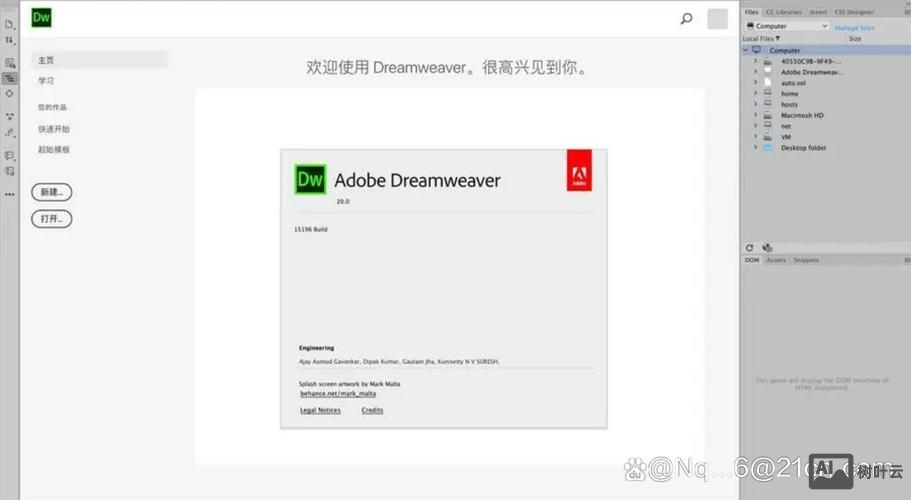Switch to the Insert tab
The image size is (911, 500).
818,12
